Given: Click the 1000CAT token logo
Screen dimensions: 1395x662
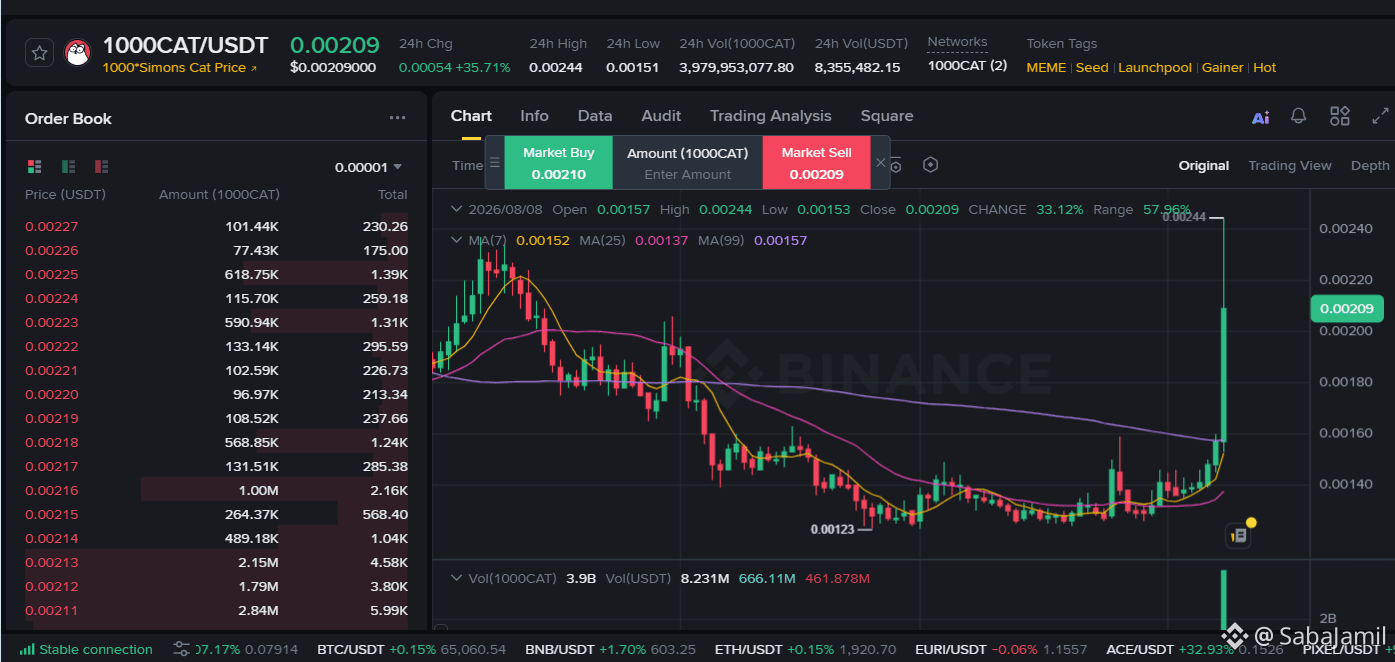Looking at the screenshot, I should pyautogui.click(x=78, y=53).
